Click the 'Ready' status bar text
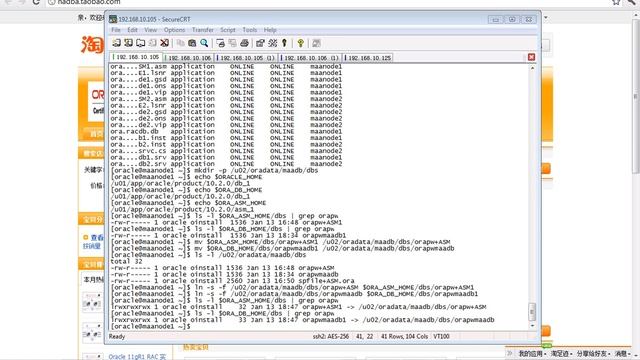The image size is (640, 360). (x=117, y=336)
